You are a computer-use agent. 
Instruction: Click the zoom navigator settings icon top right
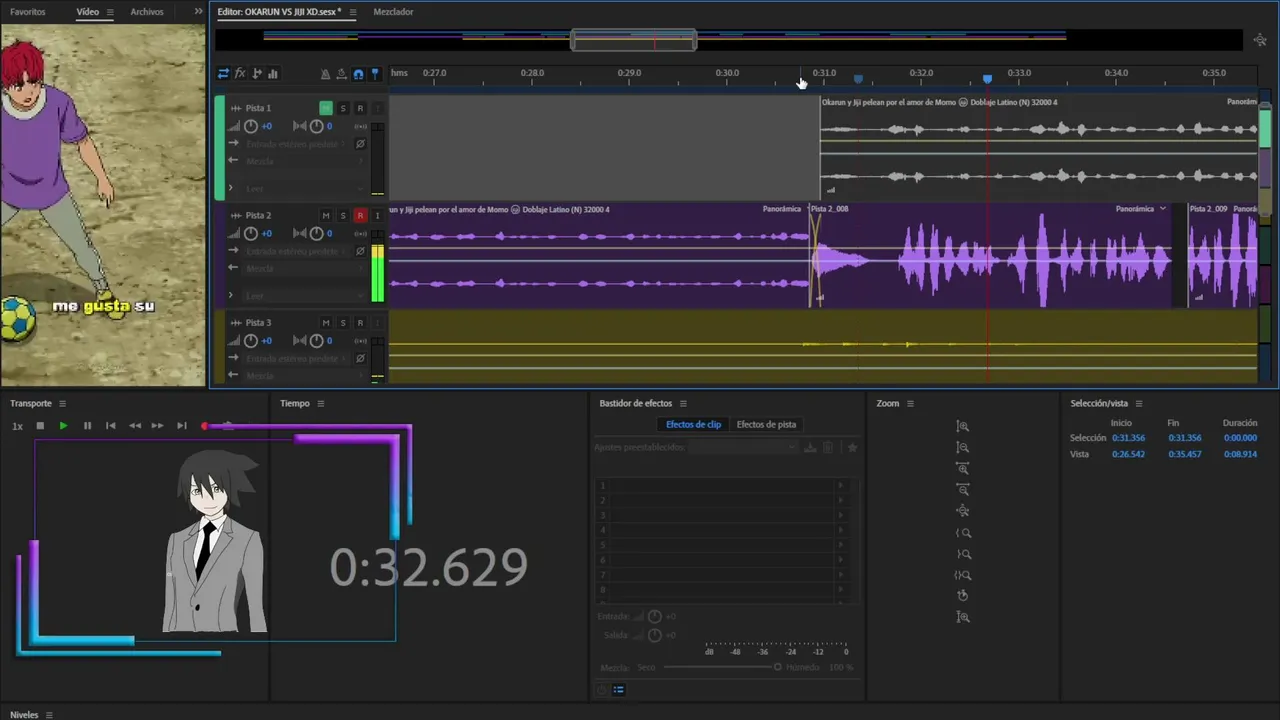1260,40
